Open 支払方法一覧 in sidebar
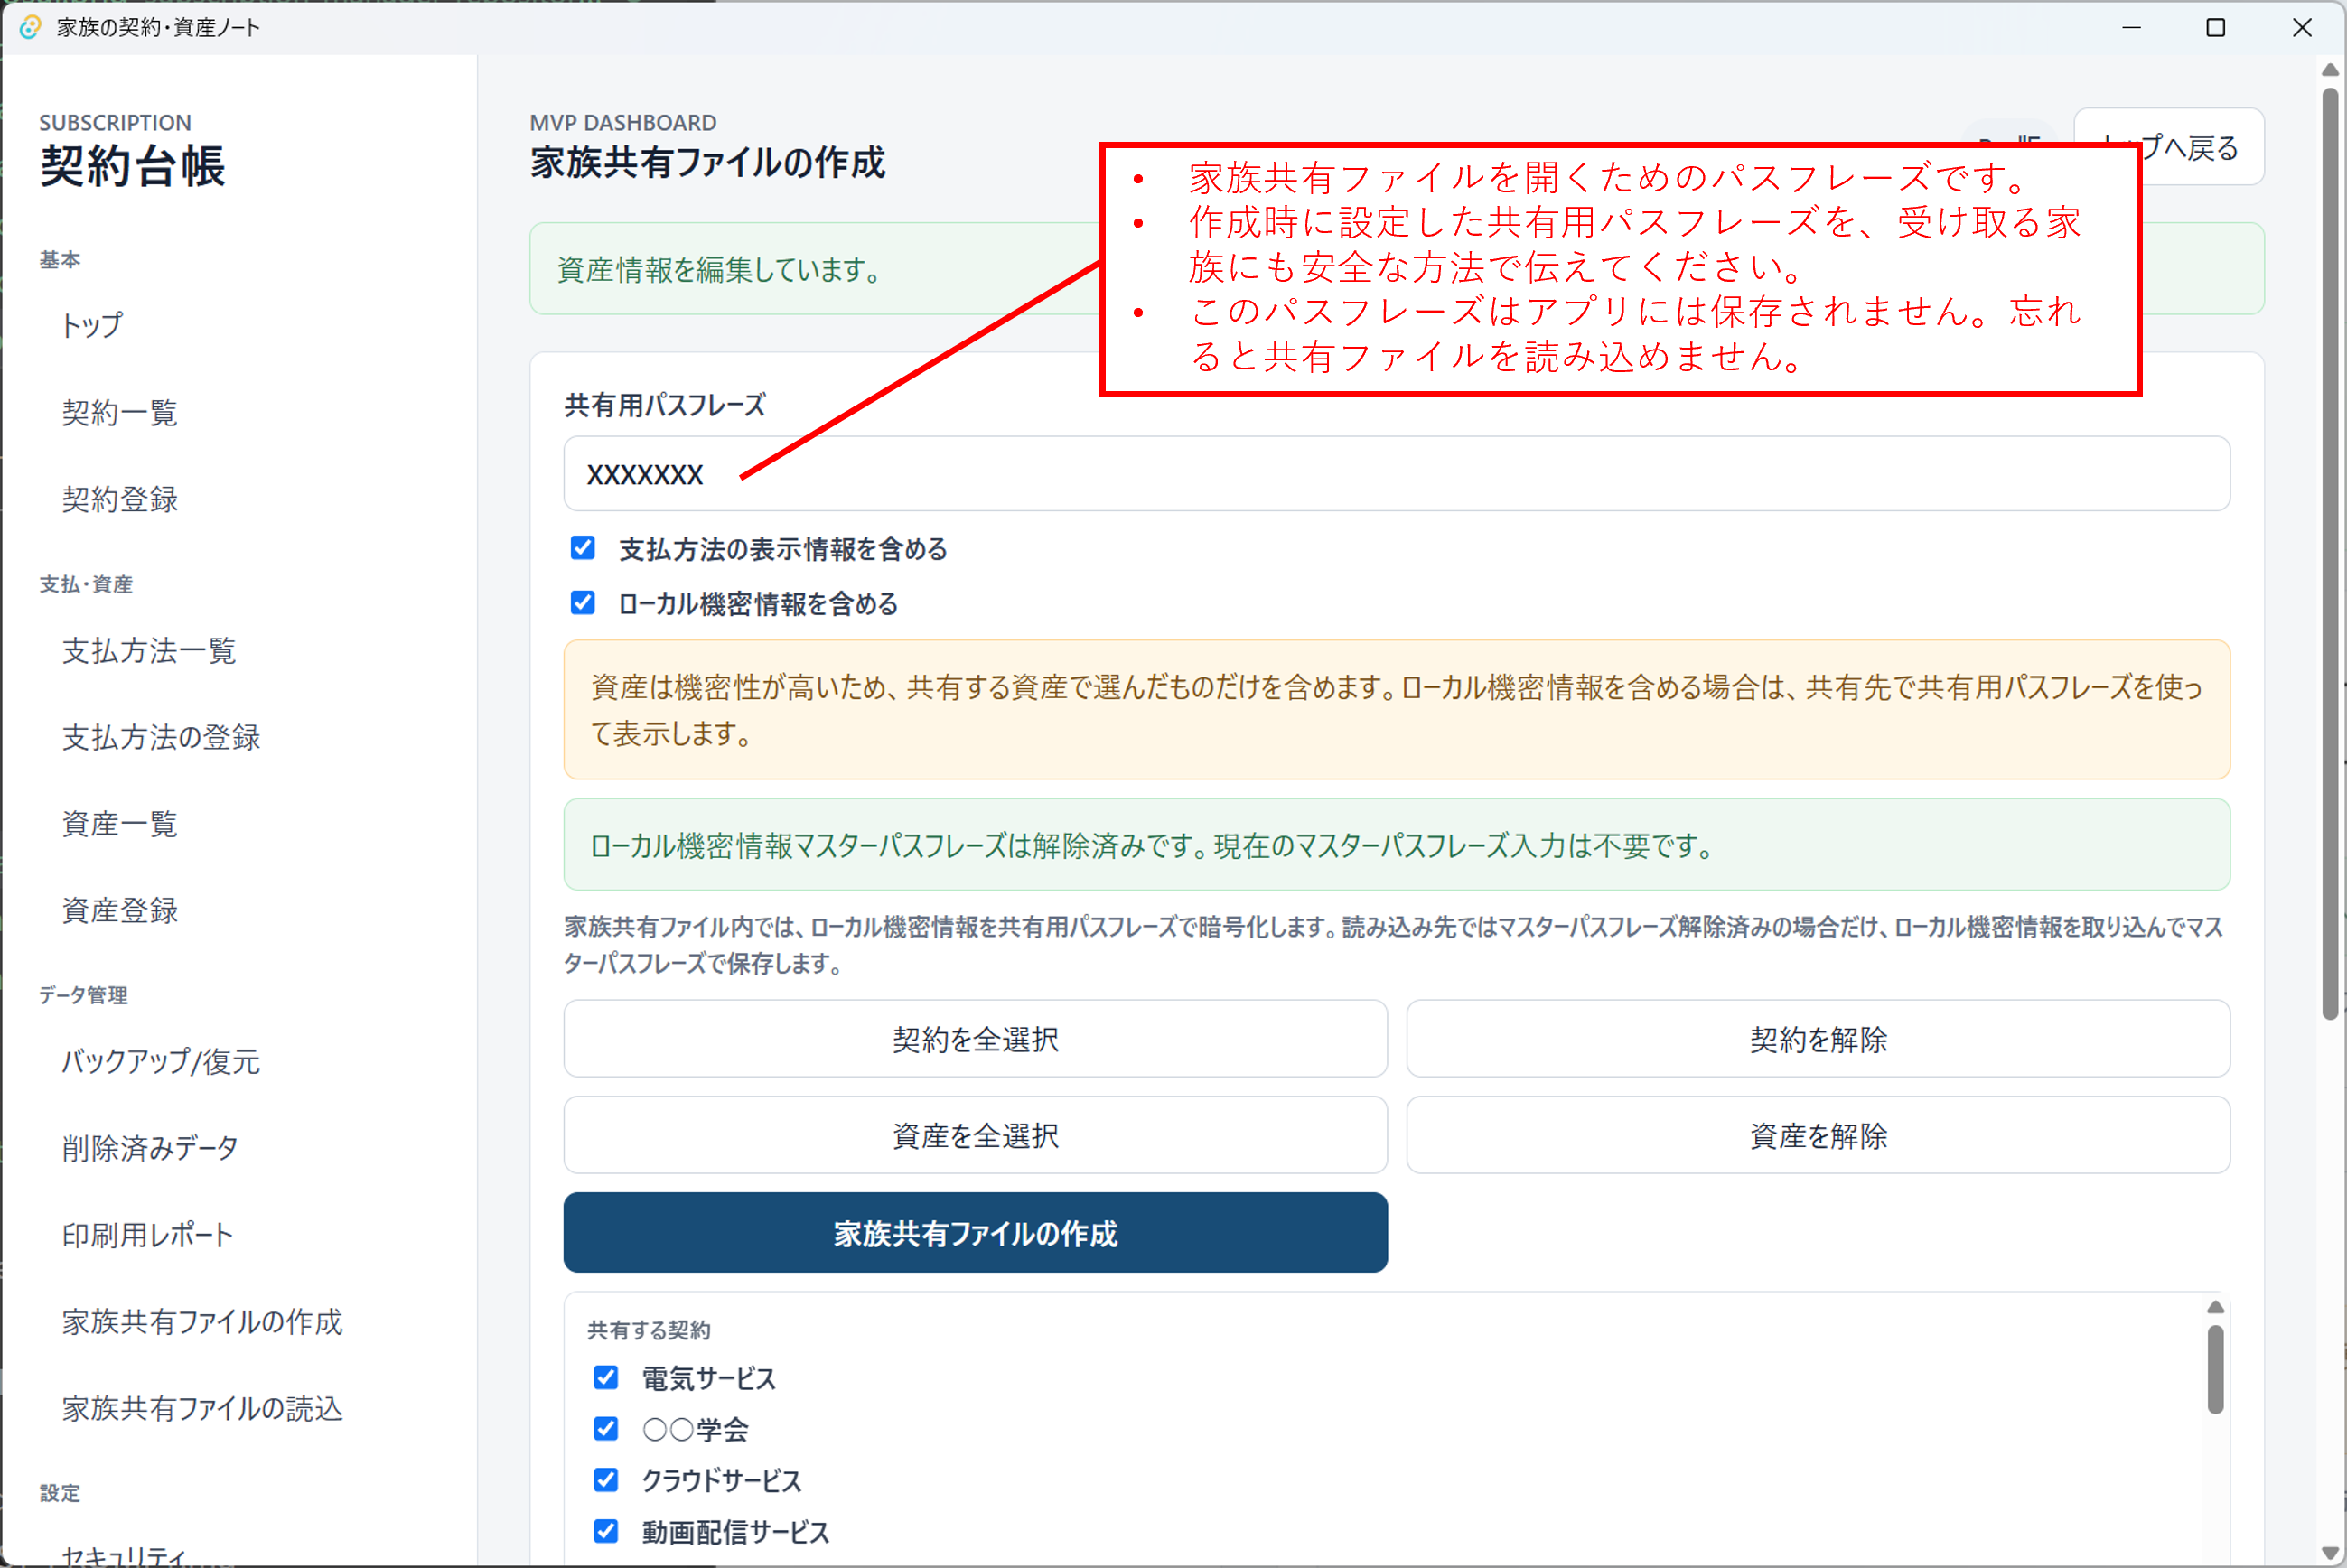The height and width of the screenshot is (1568, 2347). 149,651
